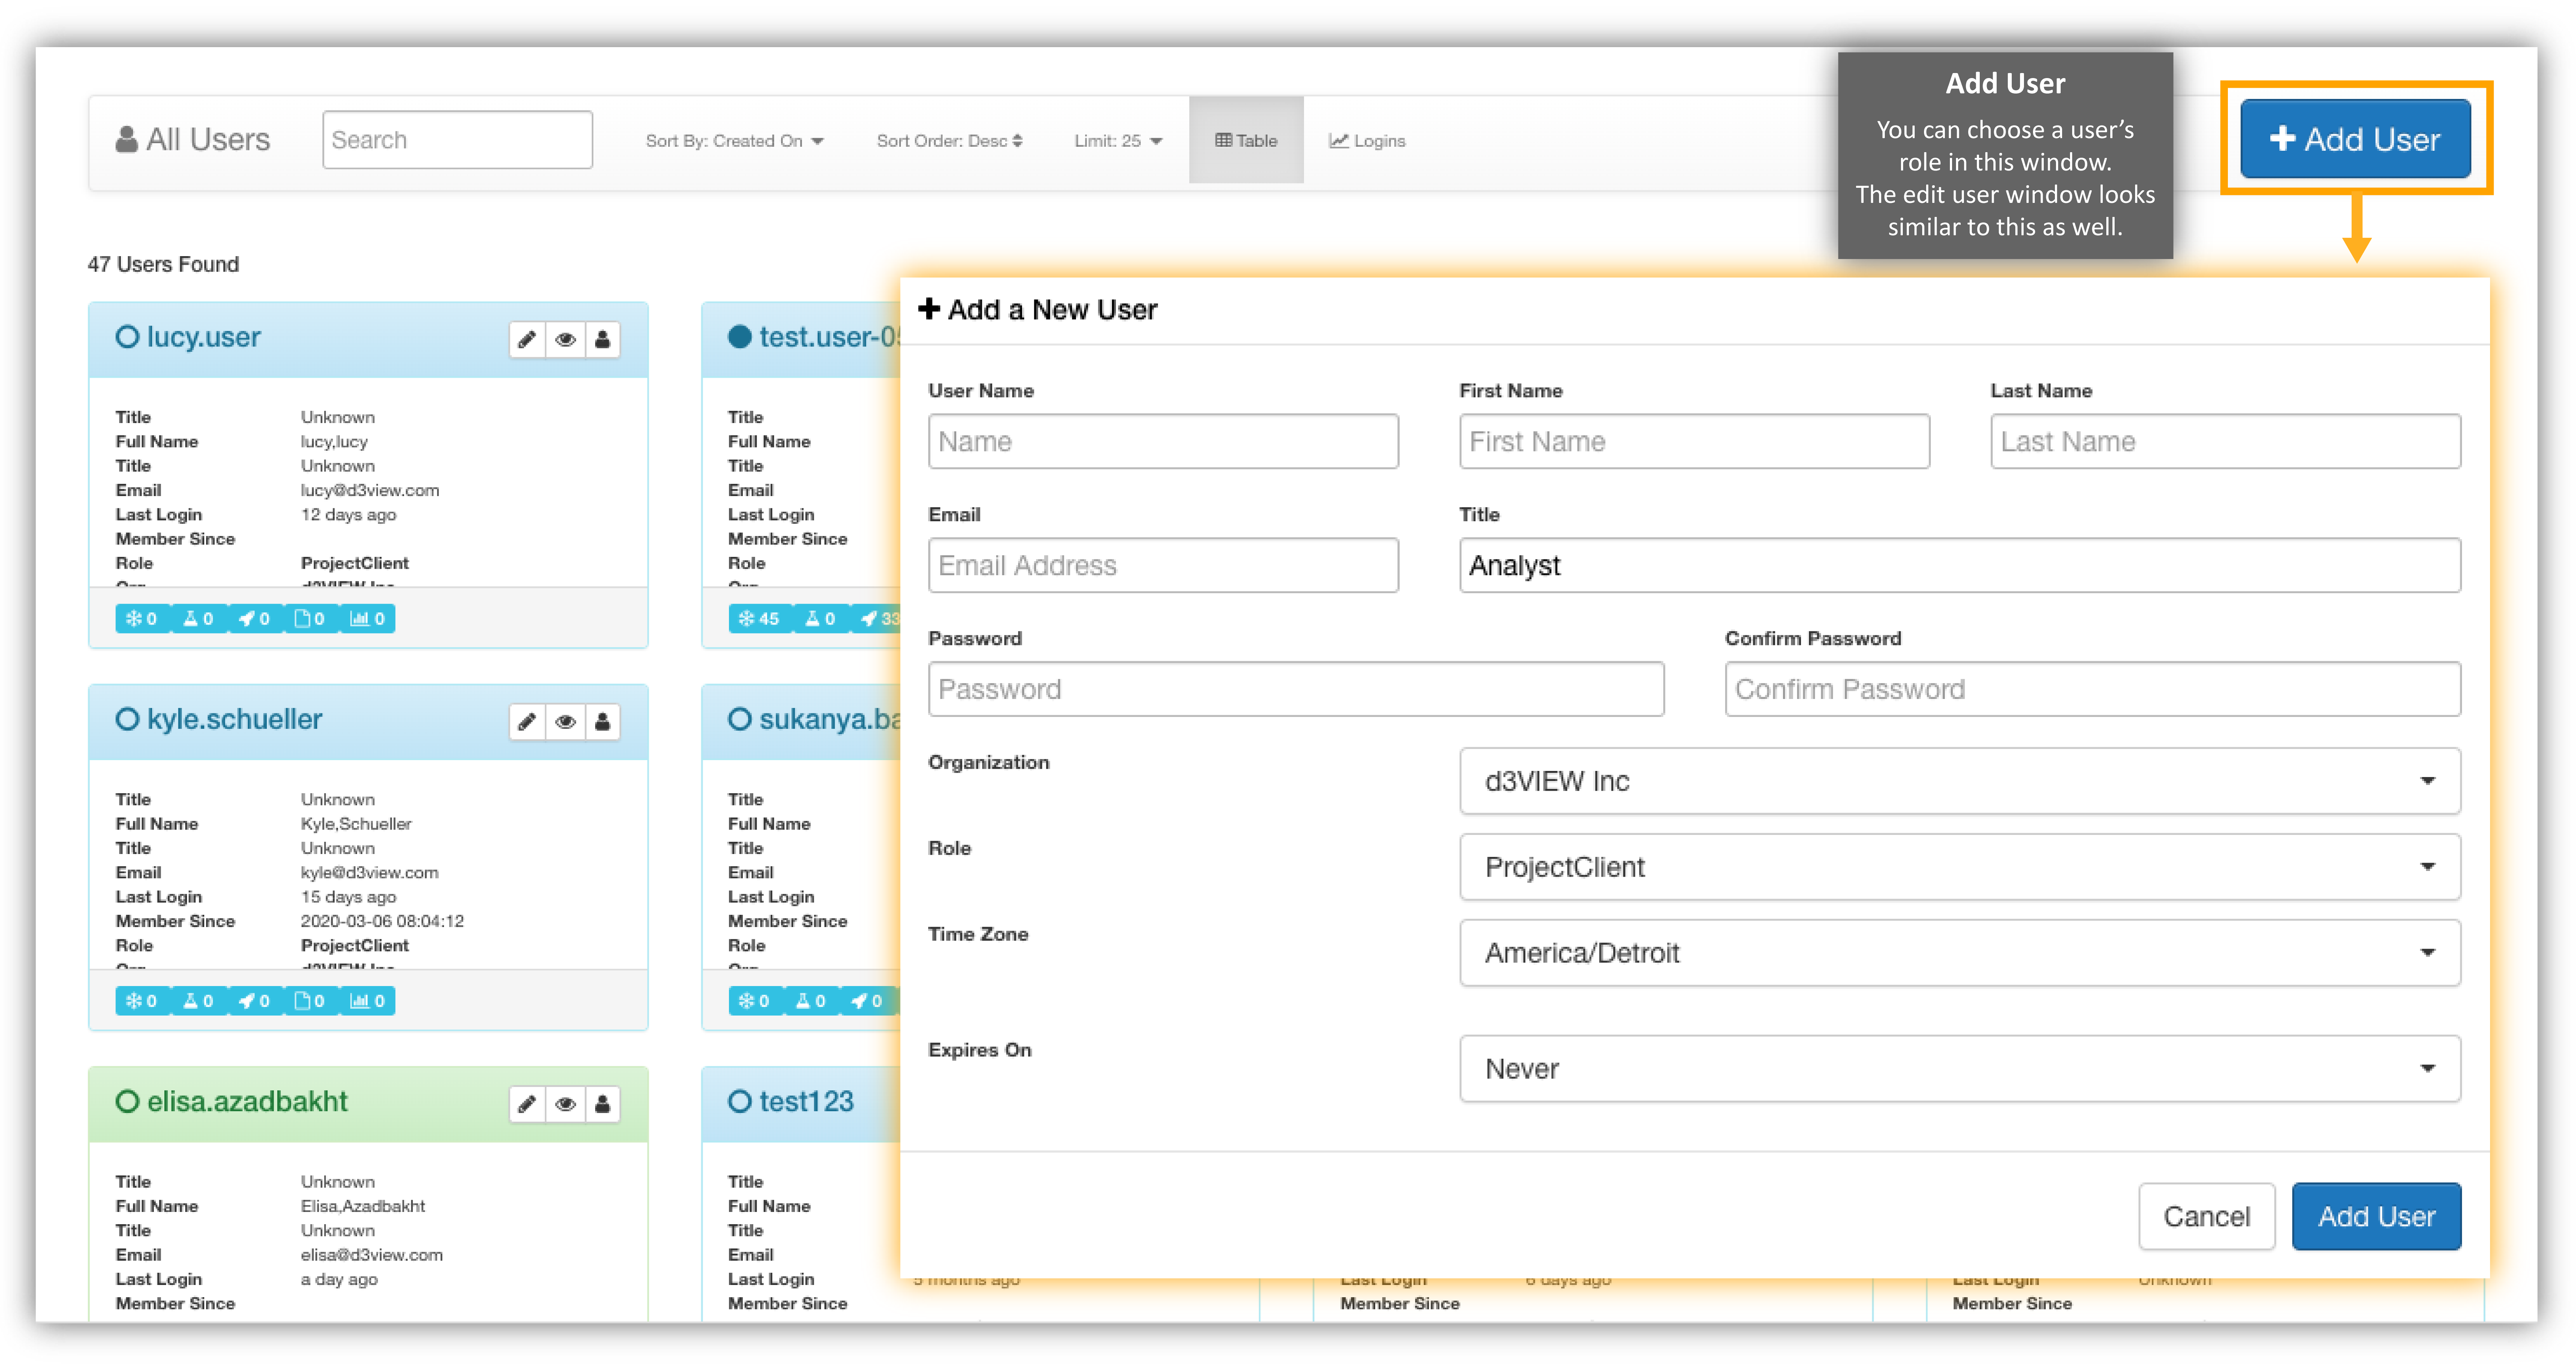Switch to the Logins view tab
The height and width of the screenshot is (1367, 2576).
(1367, 141)
